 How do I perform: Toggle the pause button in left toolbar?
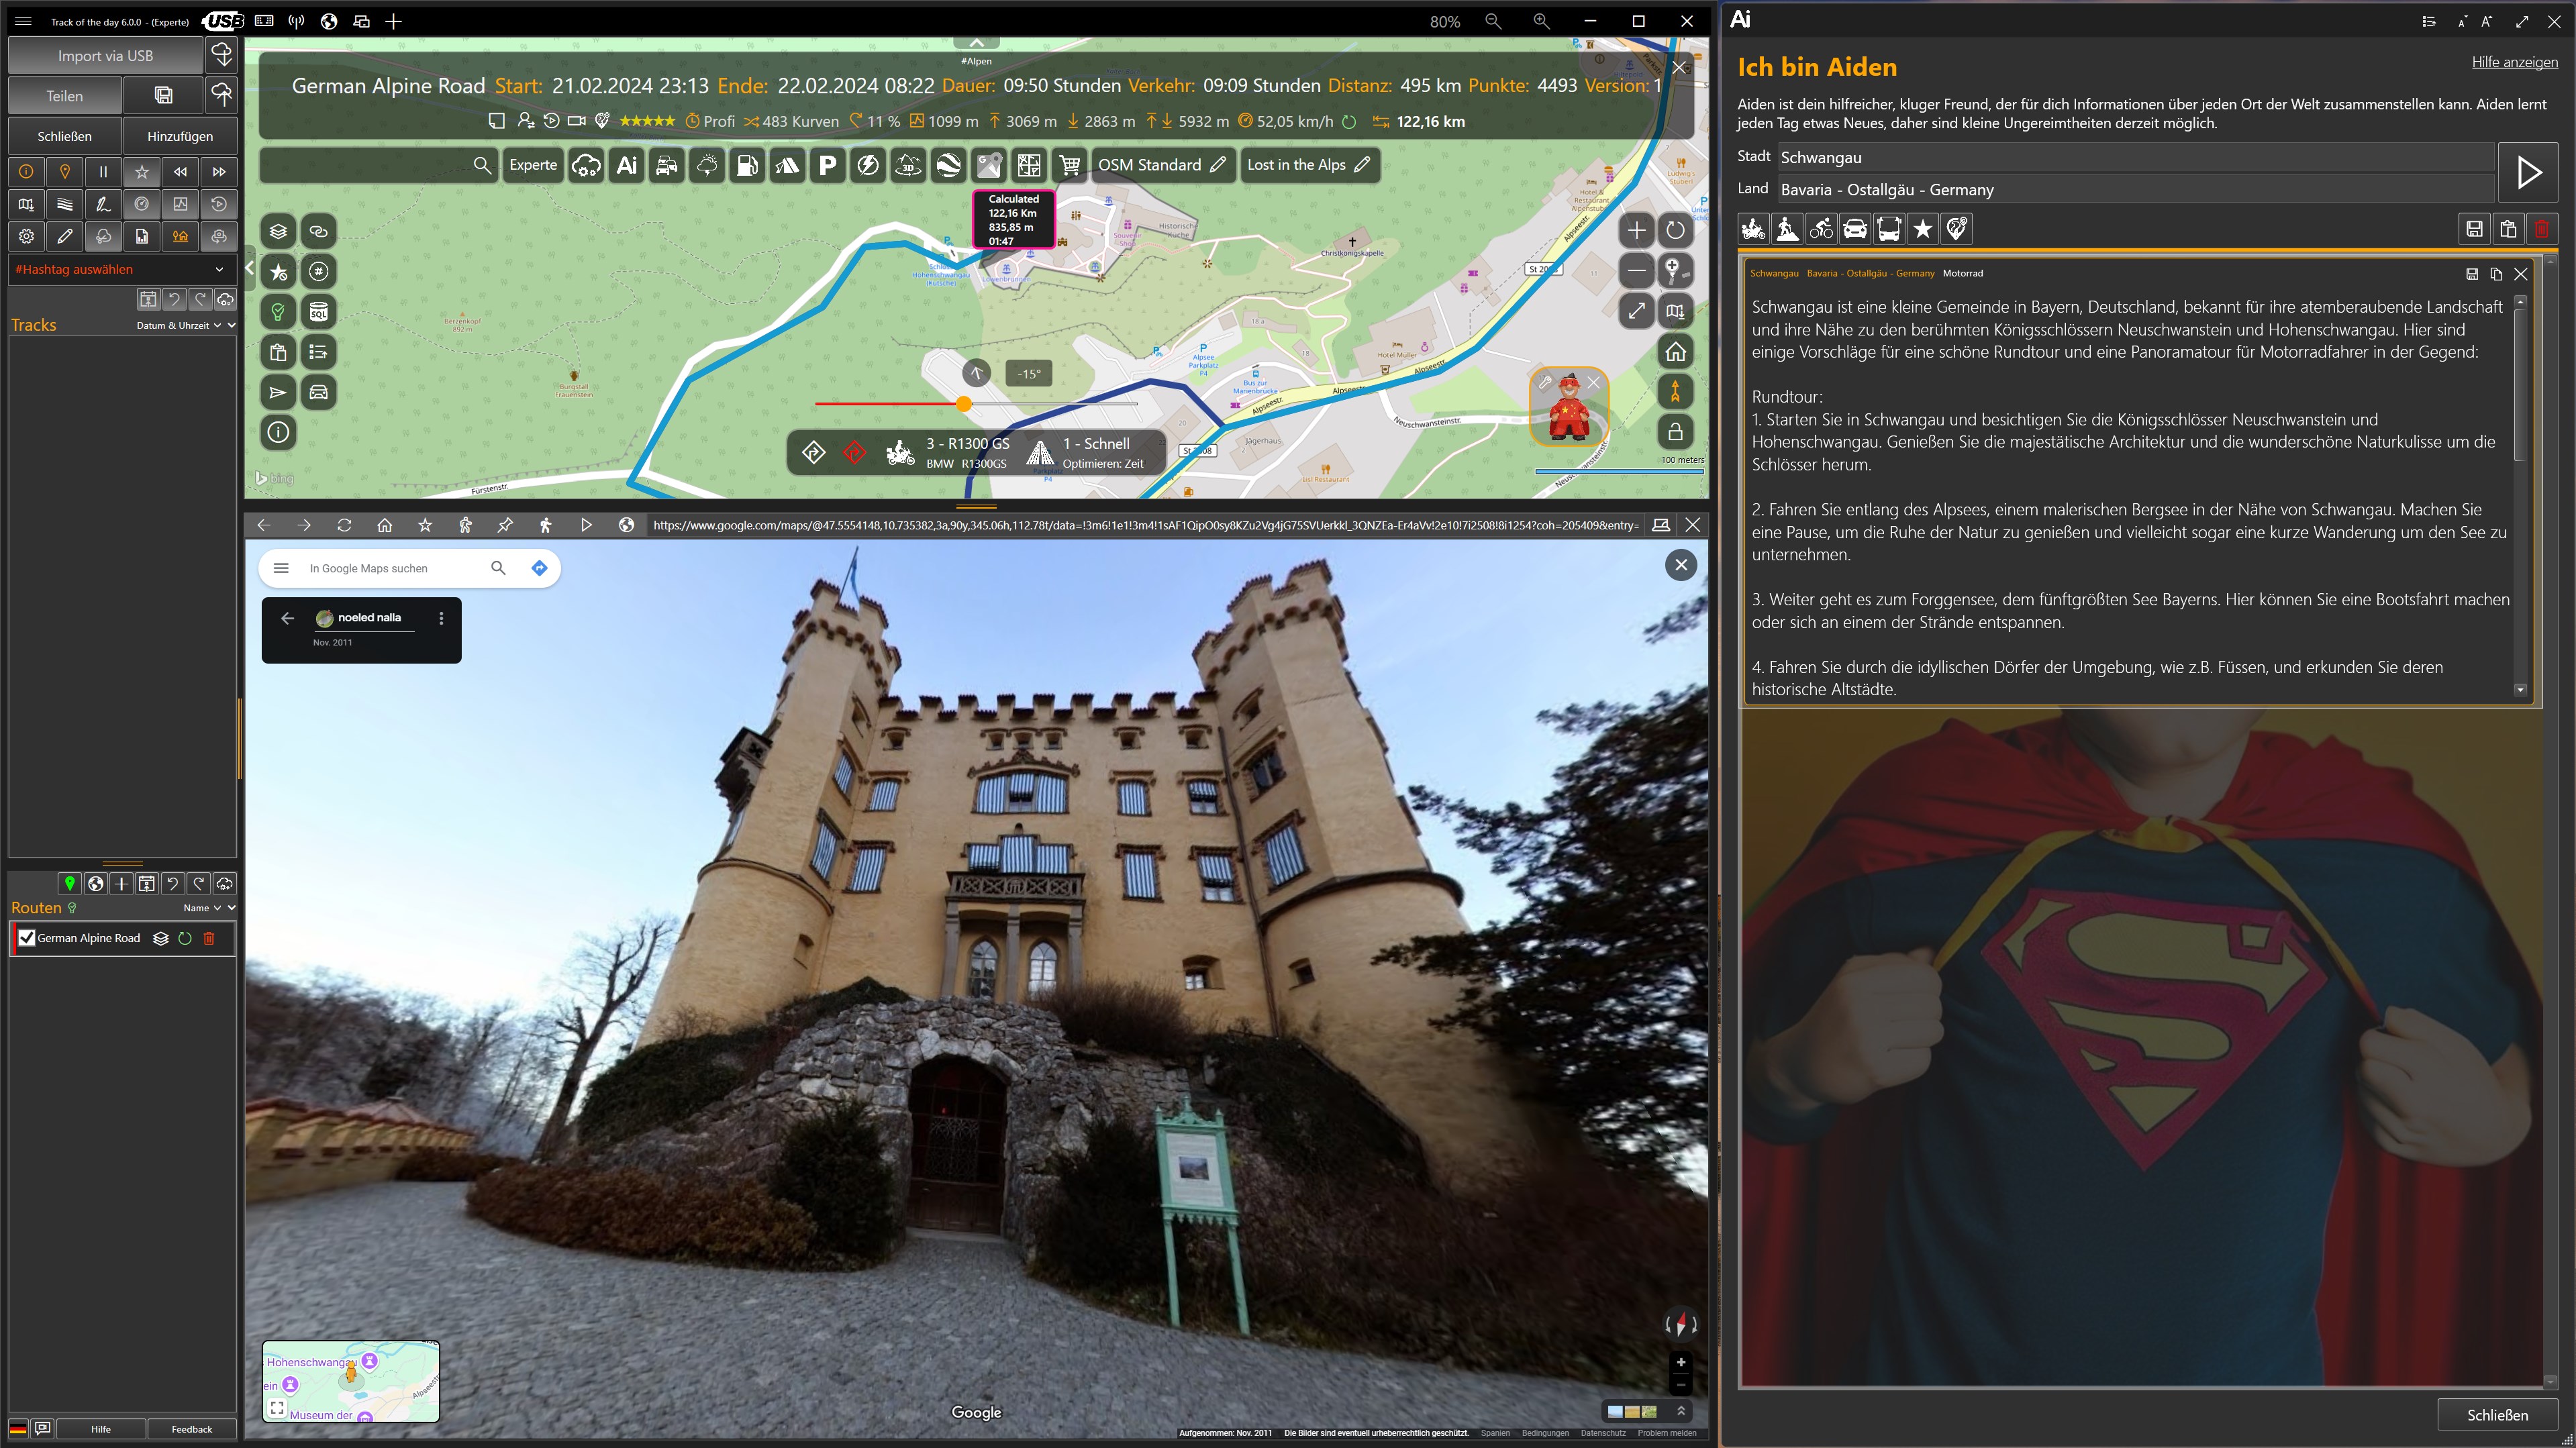[103, 172]
